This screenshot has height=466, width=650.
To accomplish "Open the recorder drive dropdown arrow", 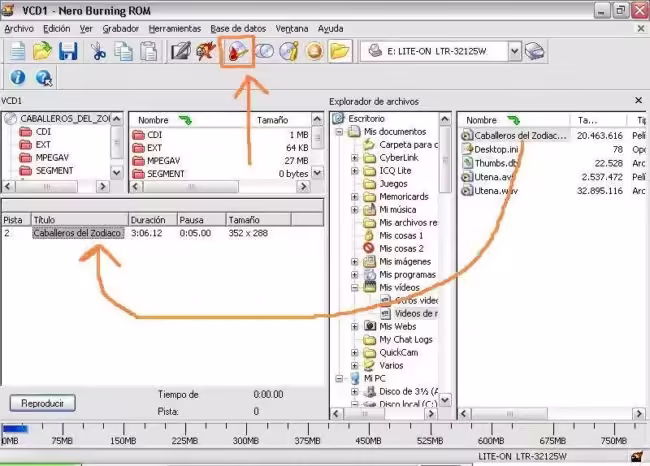I will pos(514,51).
